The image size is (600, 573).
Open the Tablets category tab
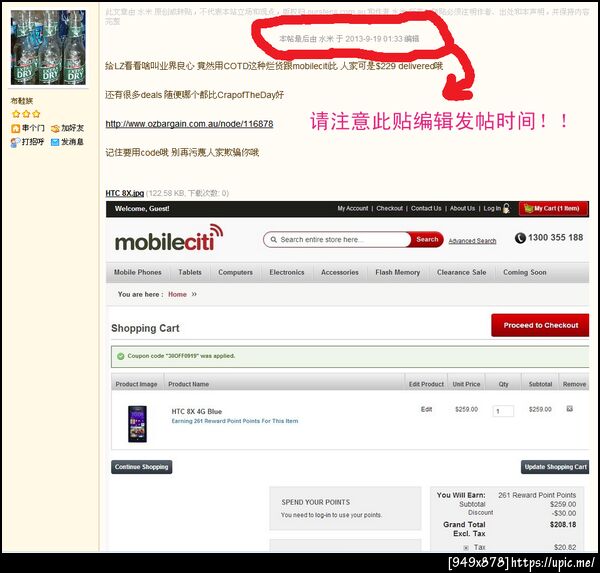(190, 273)
